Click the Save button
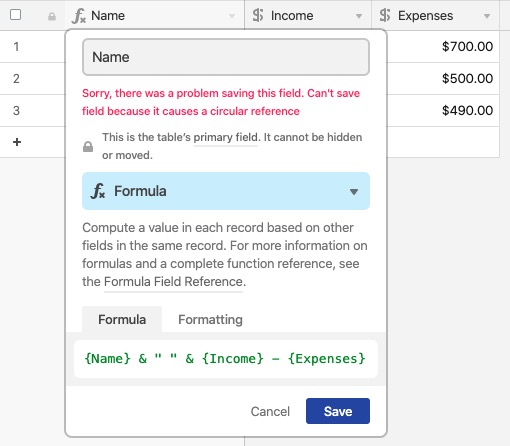Viewport: 510px width, 446px height. coord(338,411)
